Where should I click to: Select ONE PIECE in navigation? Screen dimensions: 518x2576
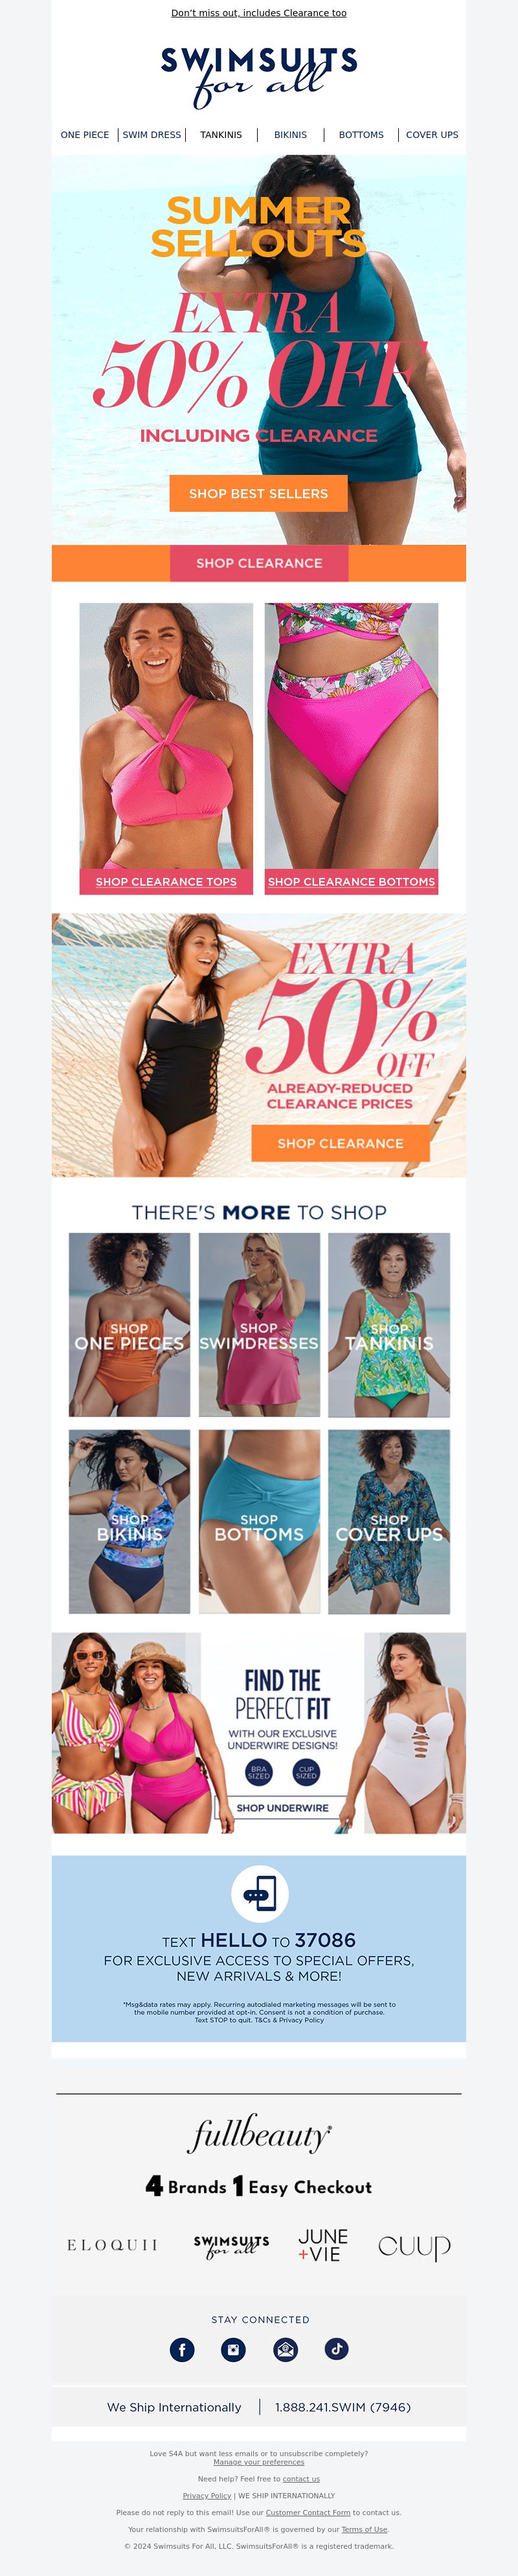point(85,135)
